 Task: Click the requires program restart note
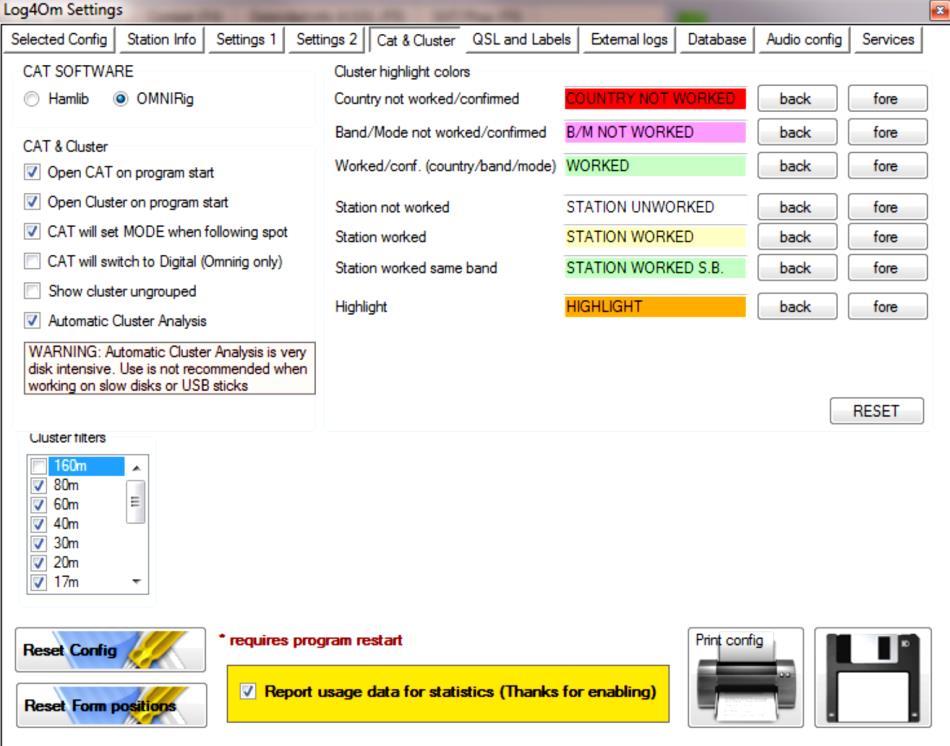[310, 640]
